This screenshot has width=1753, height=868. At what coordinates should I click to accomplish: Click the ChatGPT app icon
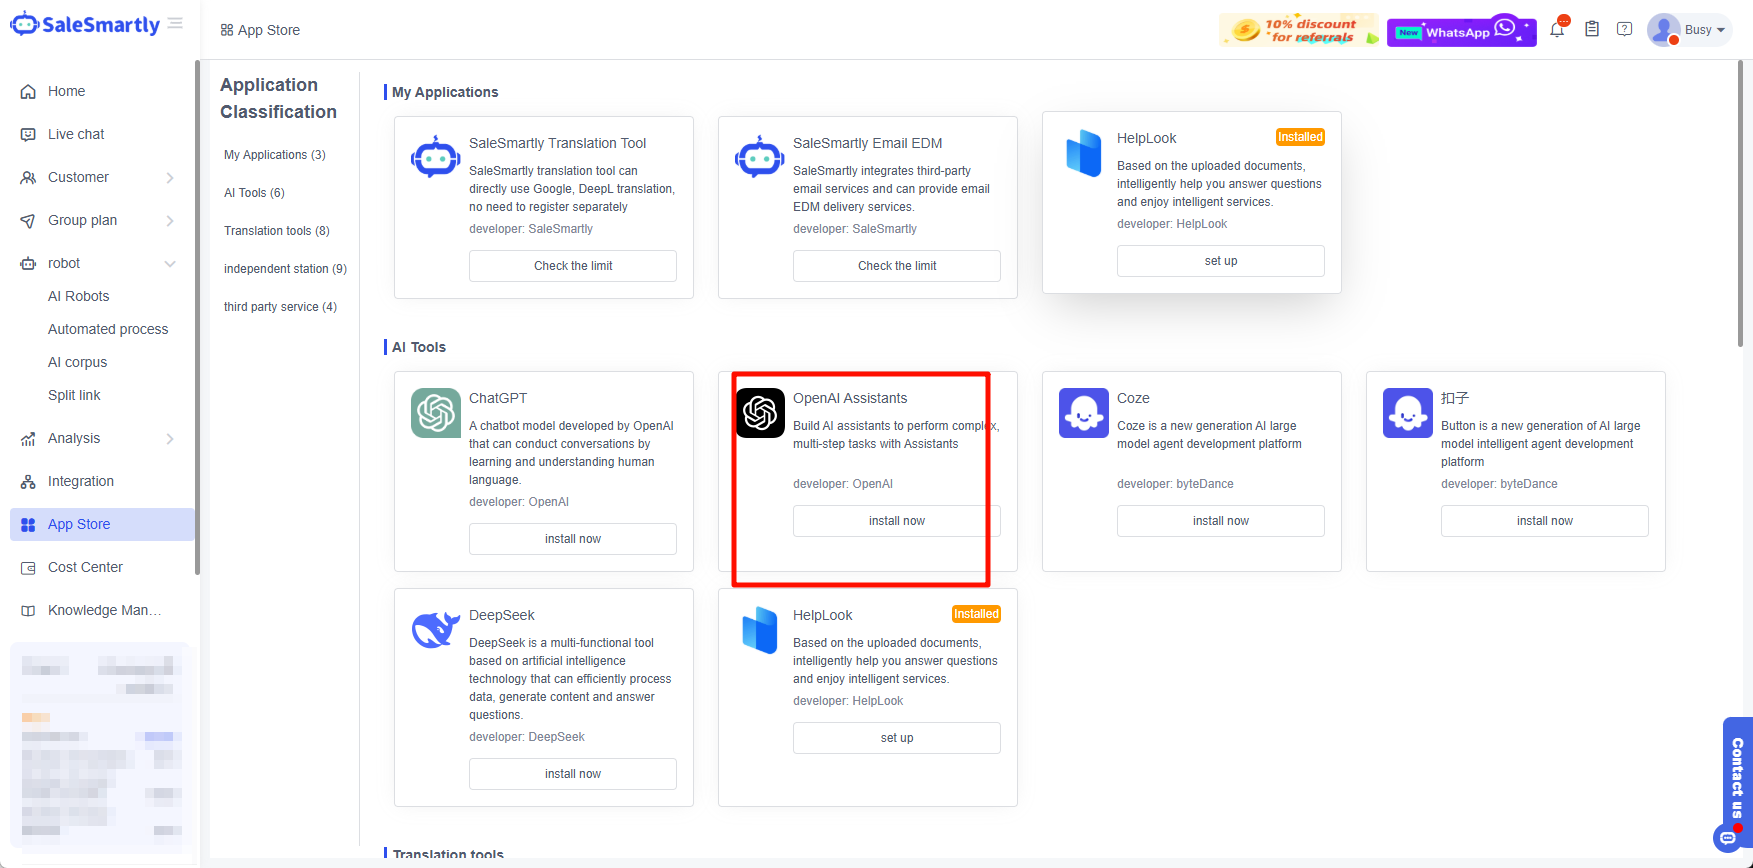tap(436, 413)
